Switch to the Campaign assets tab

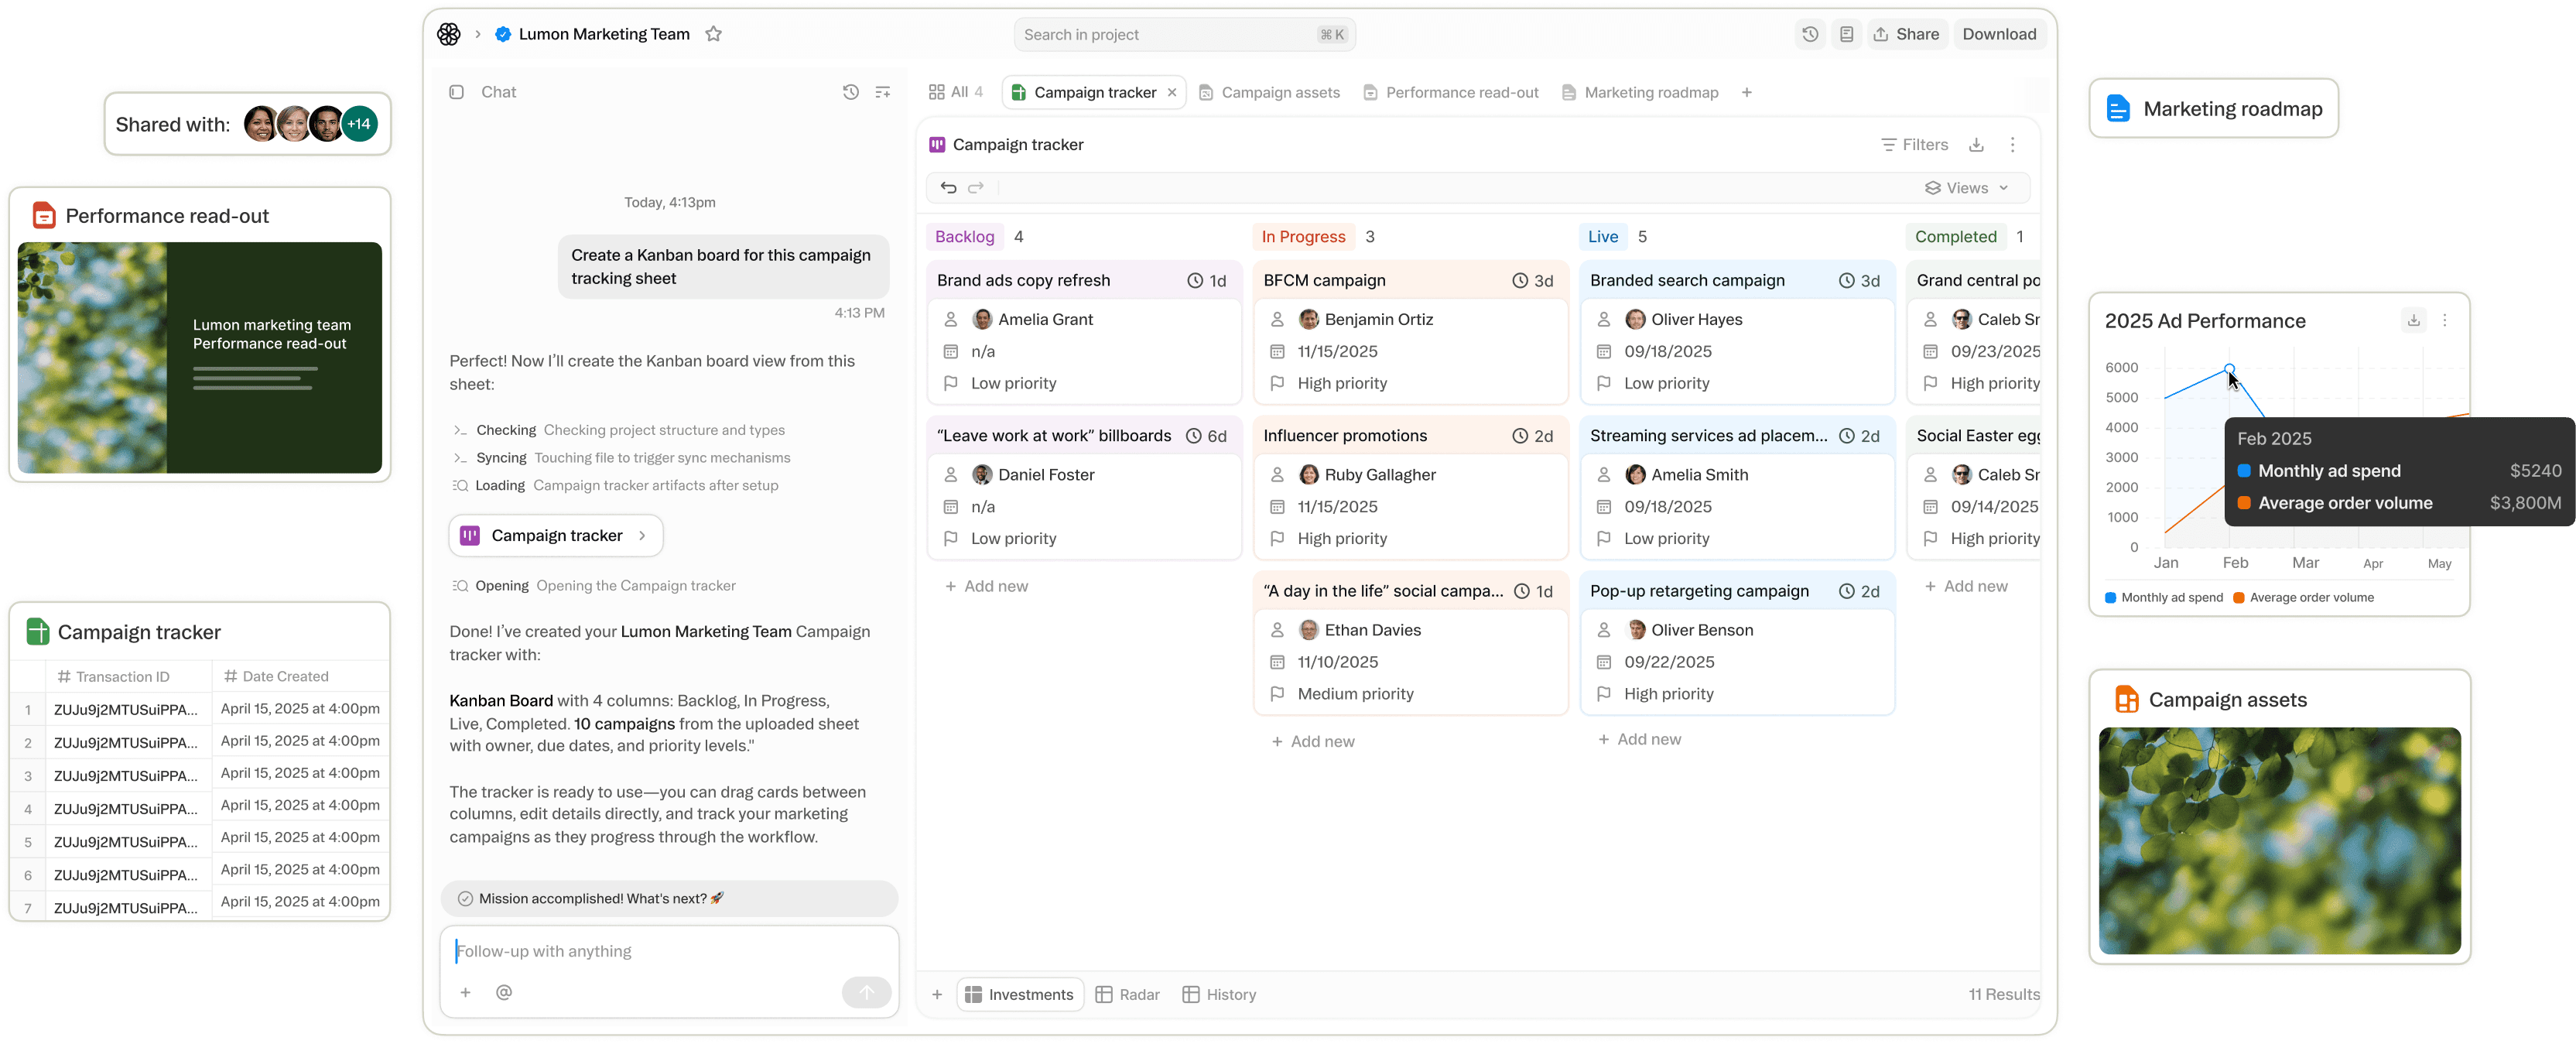1269,92
